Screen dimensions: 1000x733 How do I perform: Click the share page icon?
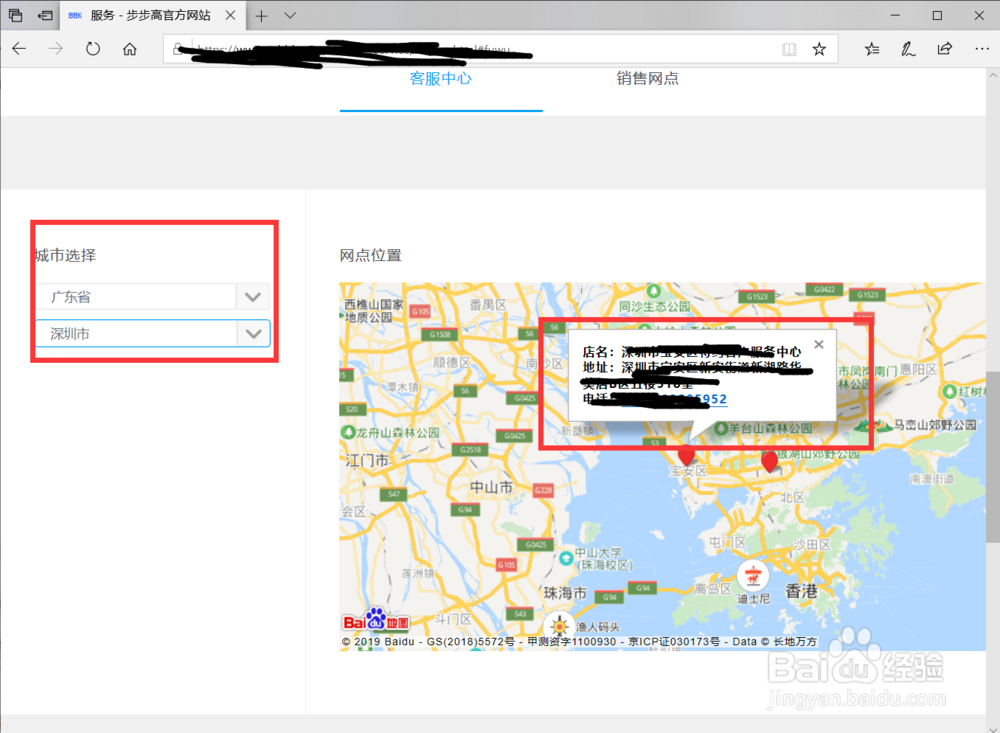pyautogui.click(x=945, y=49)
